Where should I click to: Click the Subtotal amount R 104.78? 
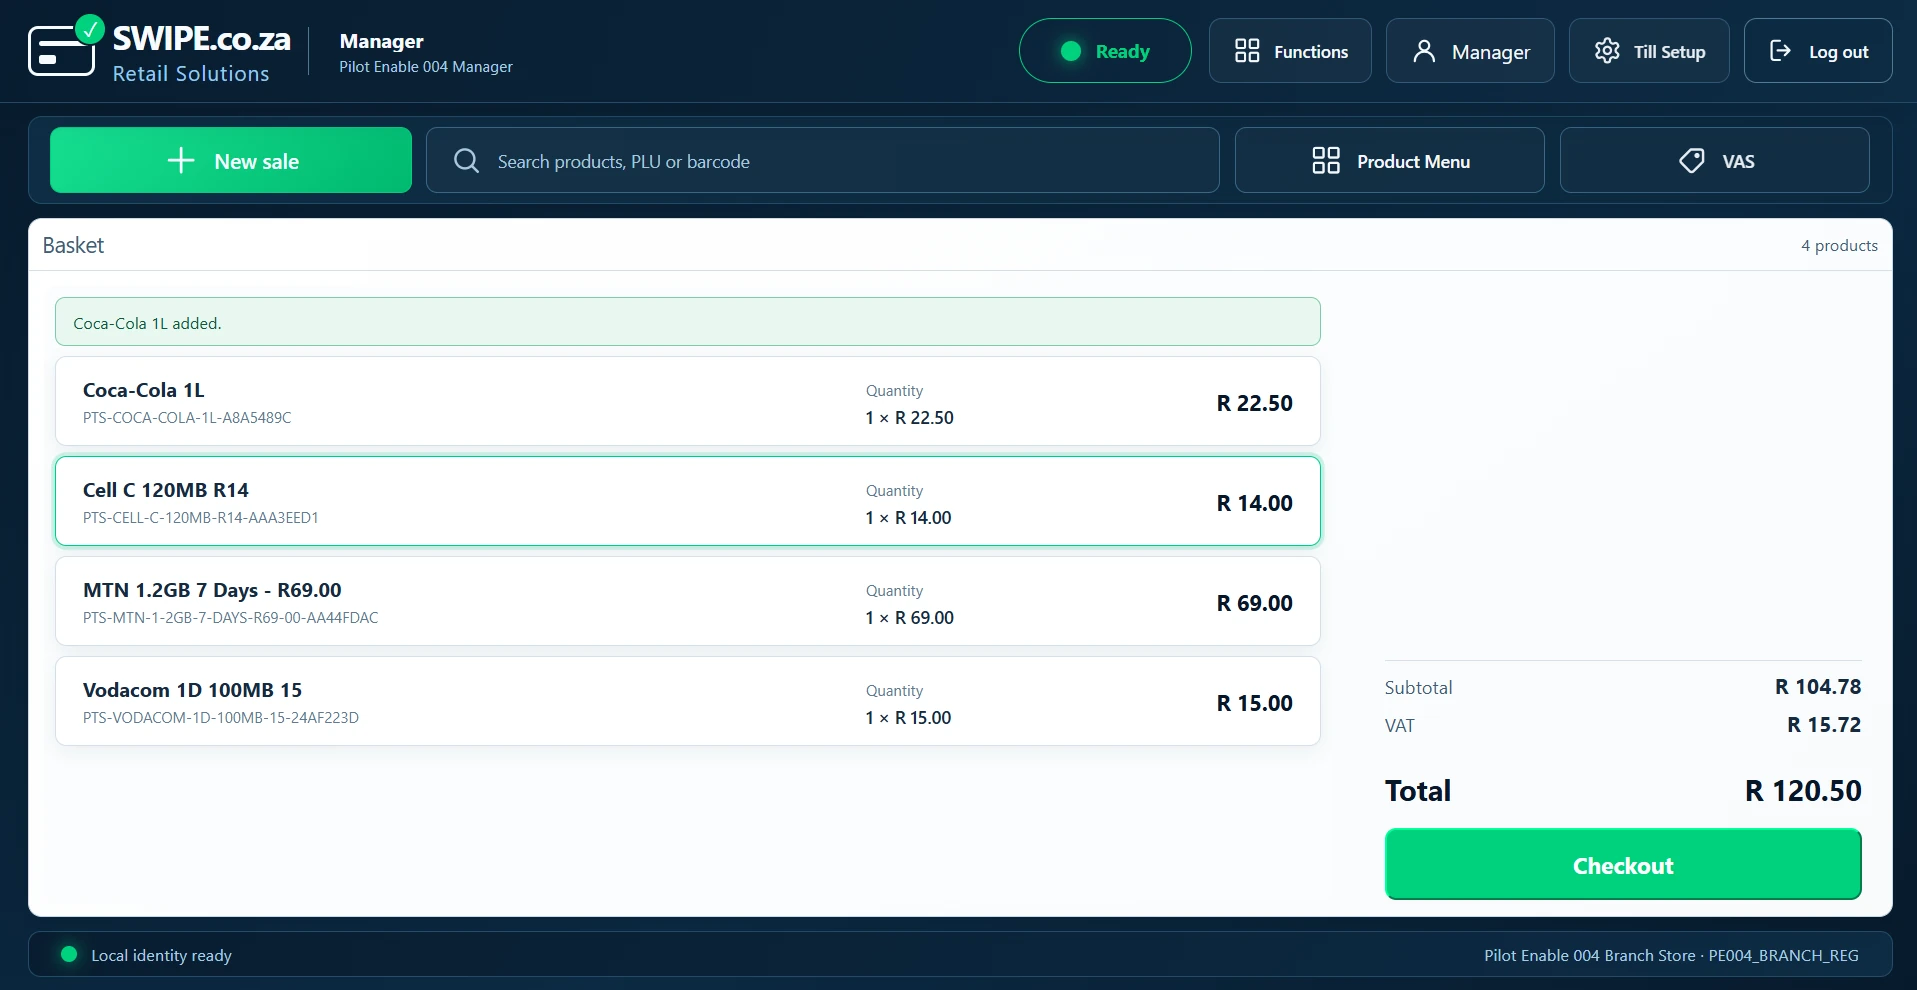tap(1818, 687)
